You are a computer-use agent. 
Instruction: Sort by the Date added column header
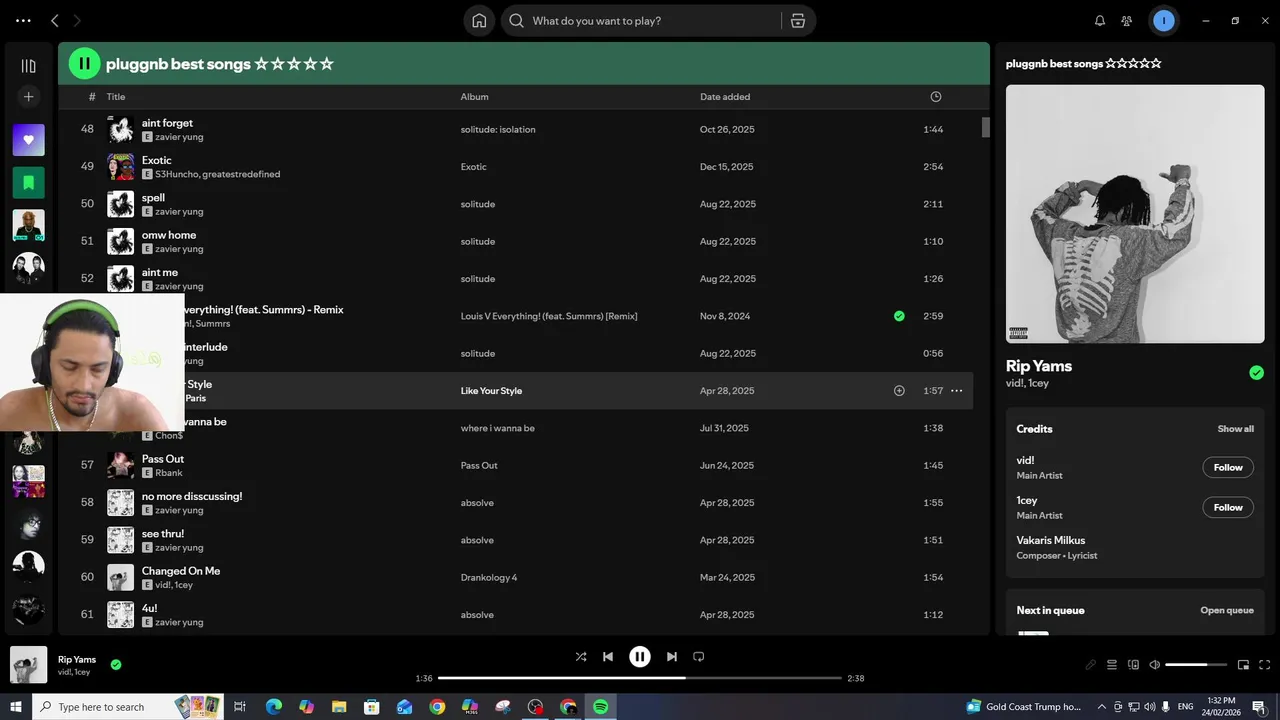coord(725,97)
